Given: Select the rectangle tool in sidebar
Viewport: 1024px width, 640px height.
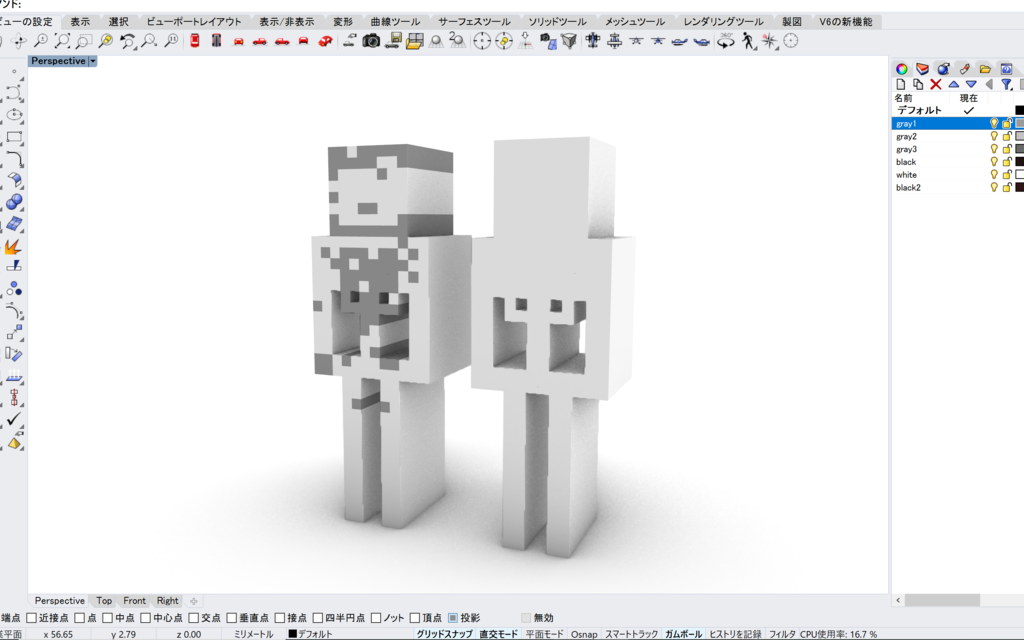Looking at the screenshot, I should click(x=14, y=137).
